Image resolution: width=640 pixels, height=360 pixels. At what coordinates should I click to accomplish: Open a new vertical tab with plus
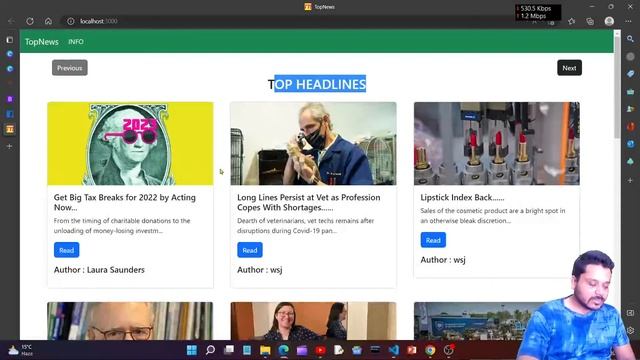[10, 146]
